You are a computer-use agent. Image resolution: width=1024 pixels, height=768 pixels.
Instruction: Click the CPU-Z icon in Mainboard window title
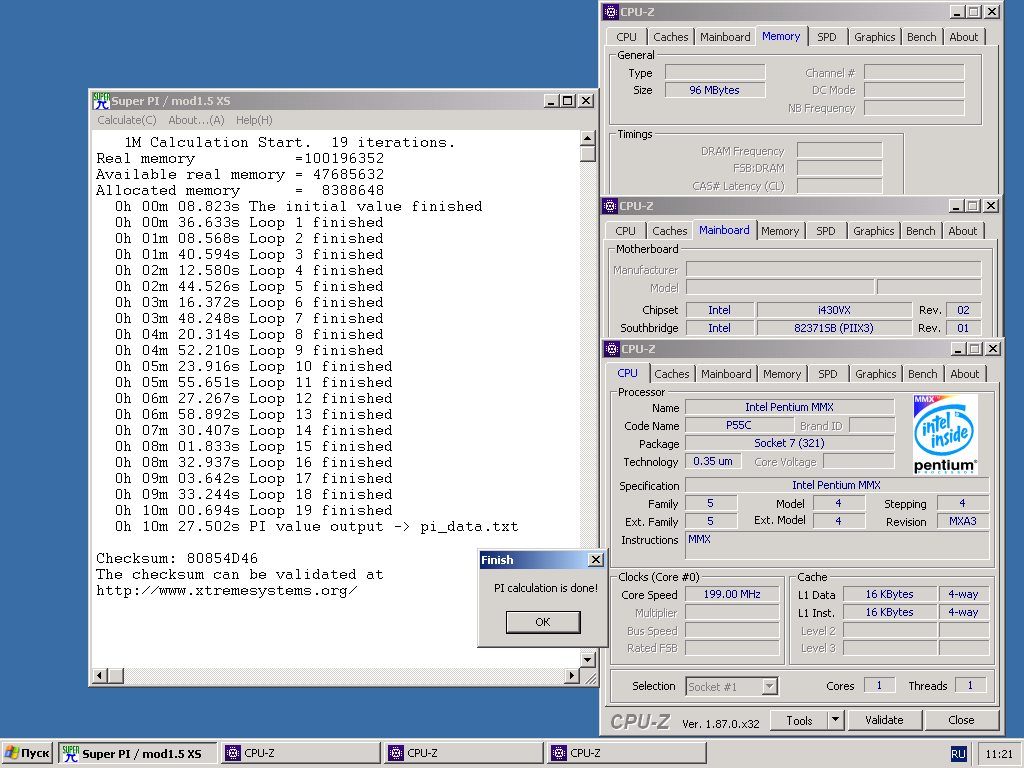[610, 206]
